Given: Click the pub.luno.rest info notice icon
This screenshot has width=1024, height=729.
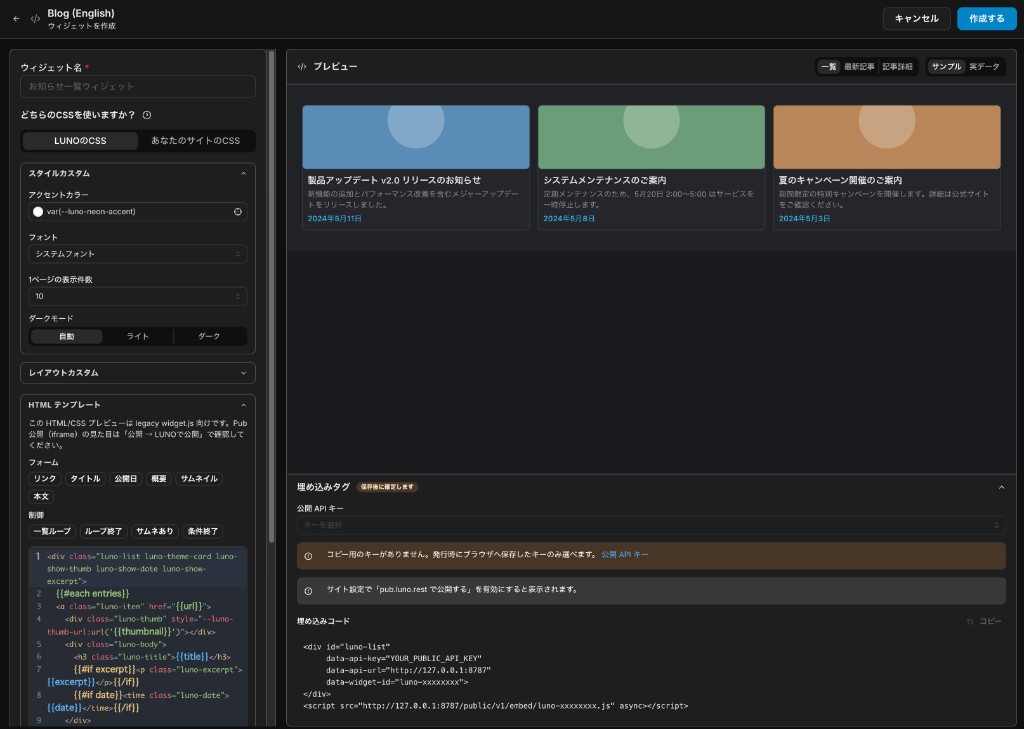Looking at the screenshot, I should pos(308,591).
